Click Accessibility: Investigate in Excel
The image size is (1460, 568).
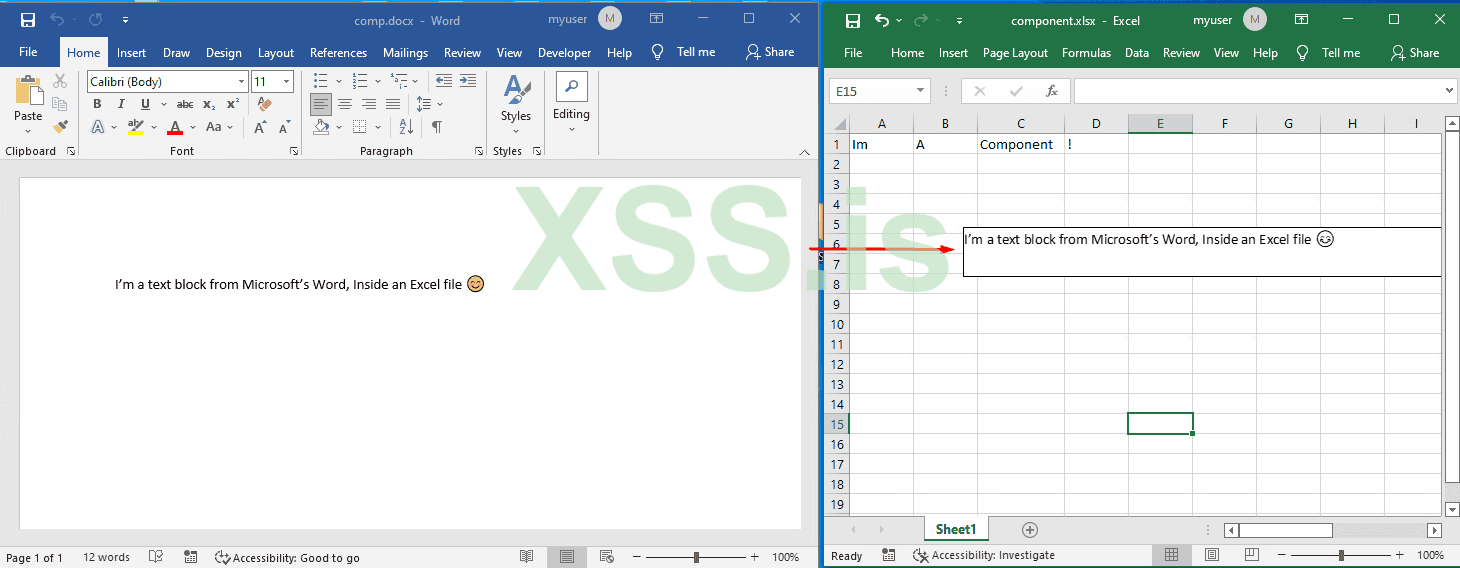point(984,555)
